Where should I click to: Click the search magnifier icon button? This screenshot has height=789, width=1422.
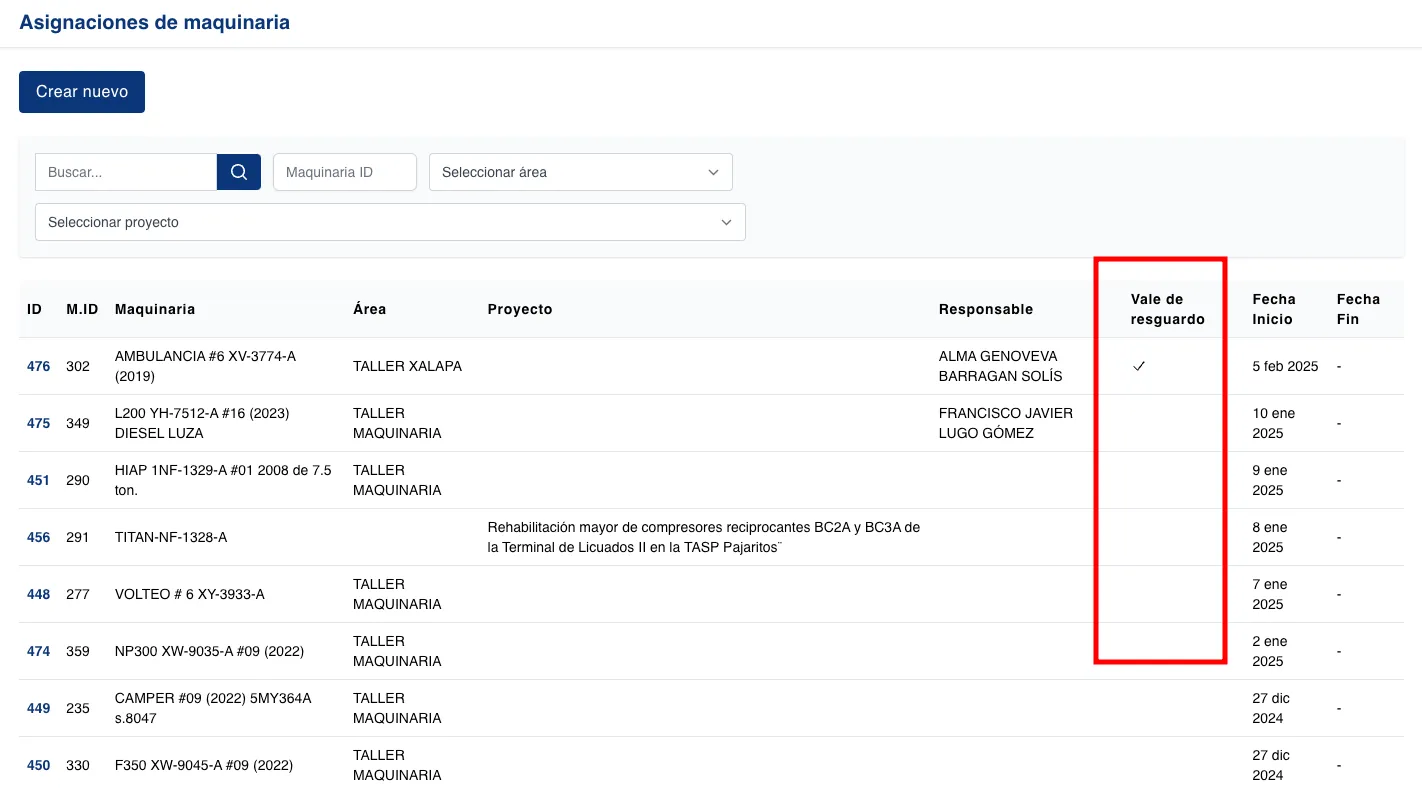[x=239, y=172]
